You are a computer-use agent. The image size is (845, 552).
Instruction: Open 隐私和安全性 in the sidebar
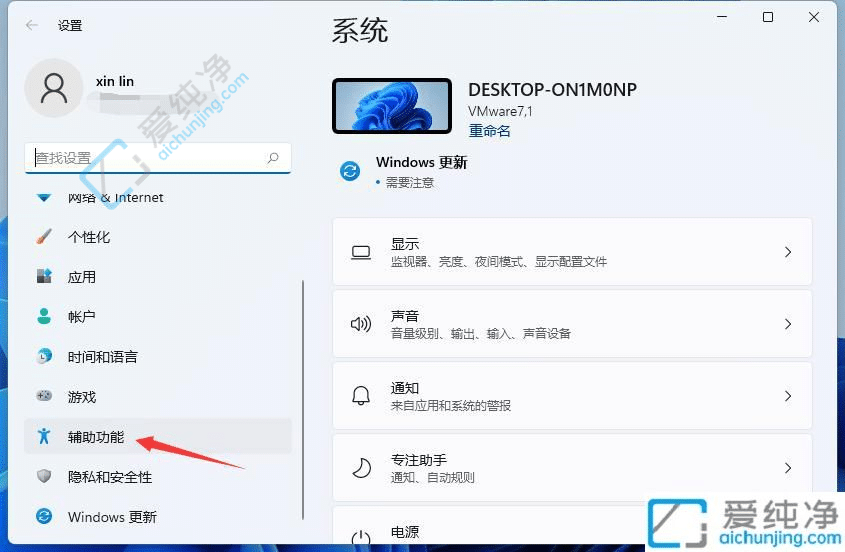[158, 476]
